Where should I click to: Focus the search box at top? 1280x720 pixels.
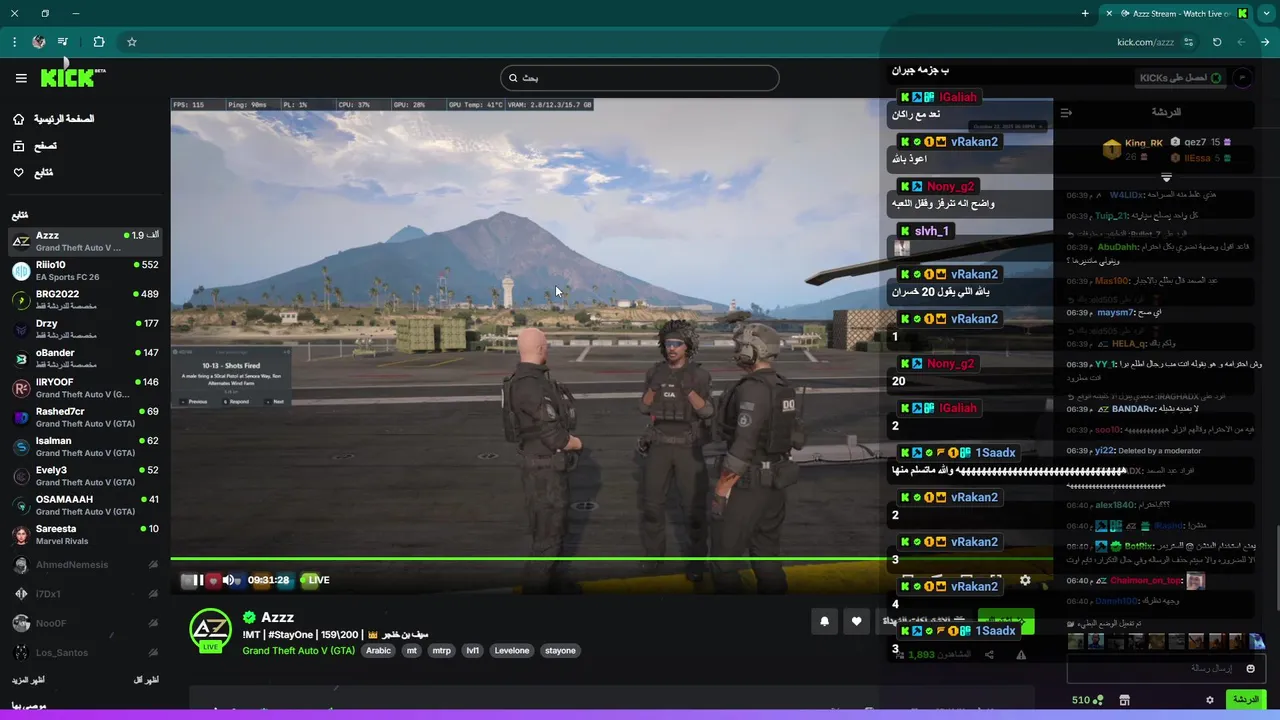(x=639, y=78)
